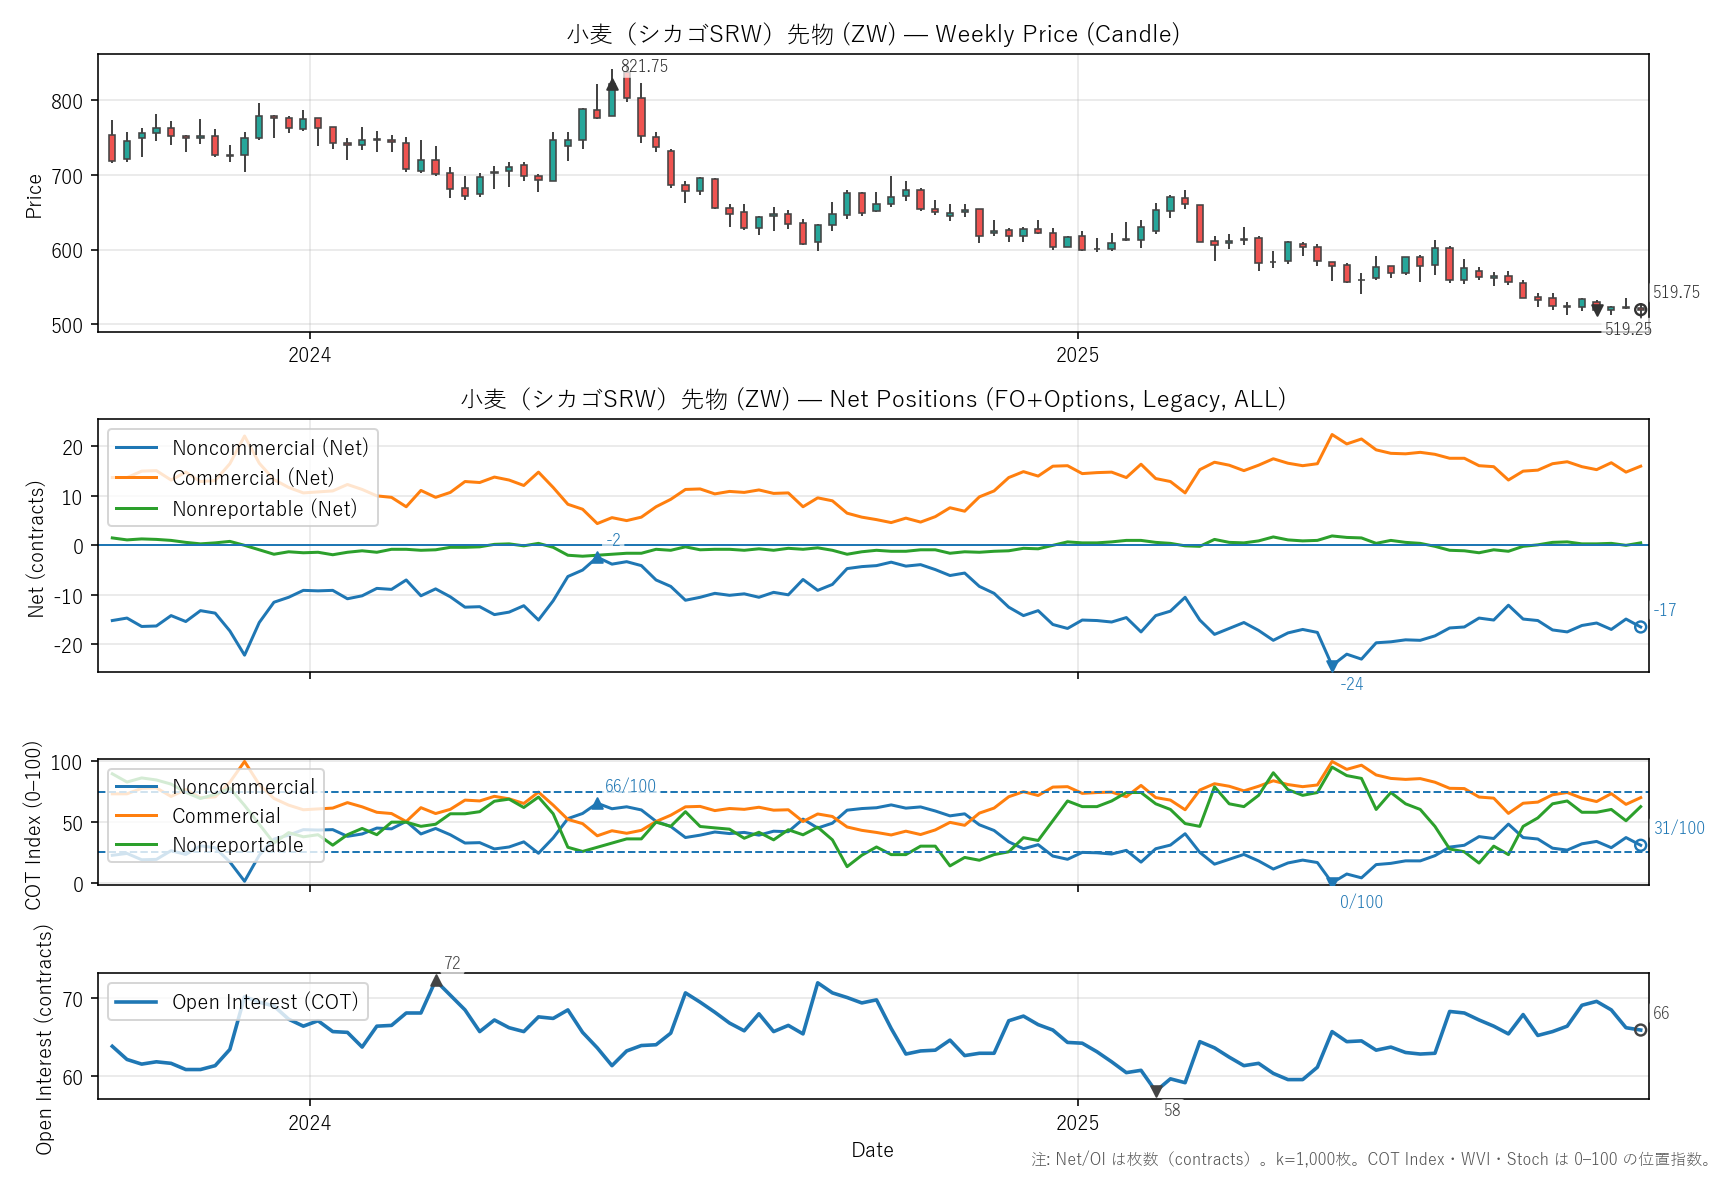Click the orange Commercial (Net) legend line
Viewport: 1728px width, 1180px height.
[137, 478]
